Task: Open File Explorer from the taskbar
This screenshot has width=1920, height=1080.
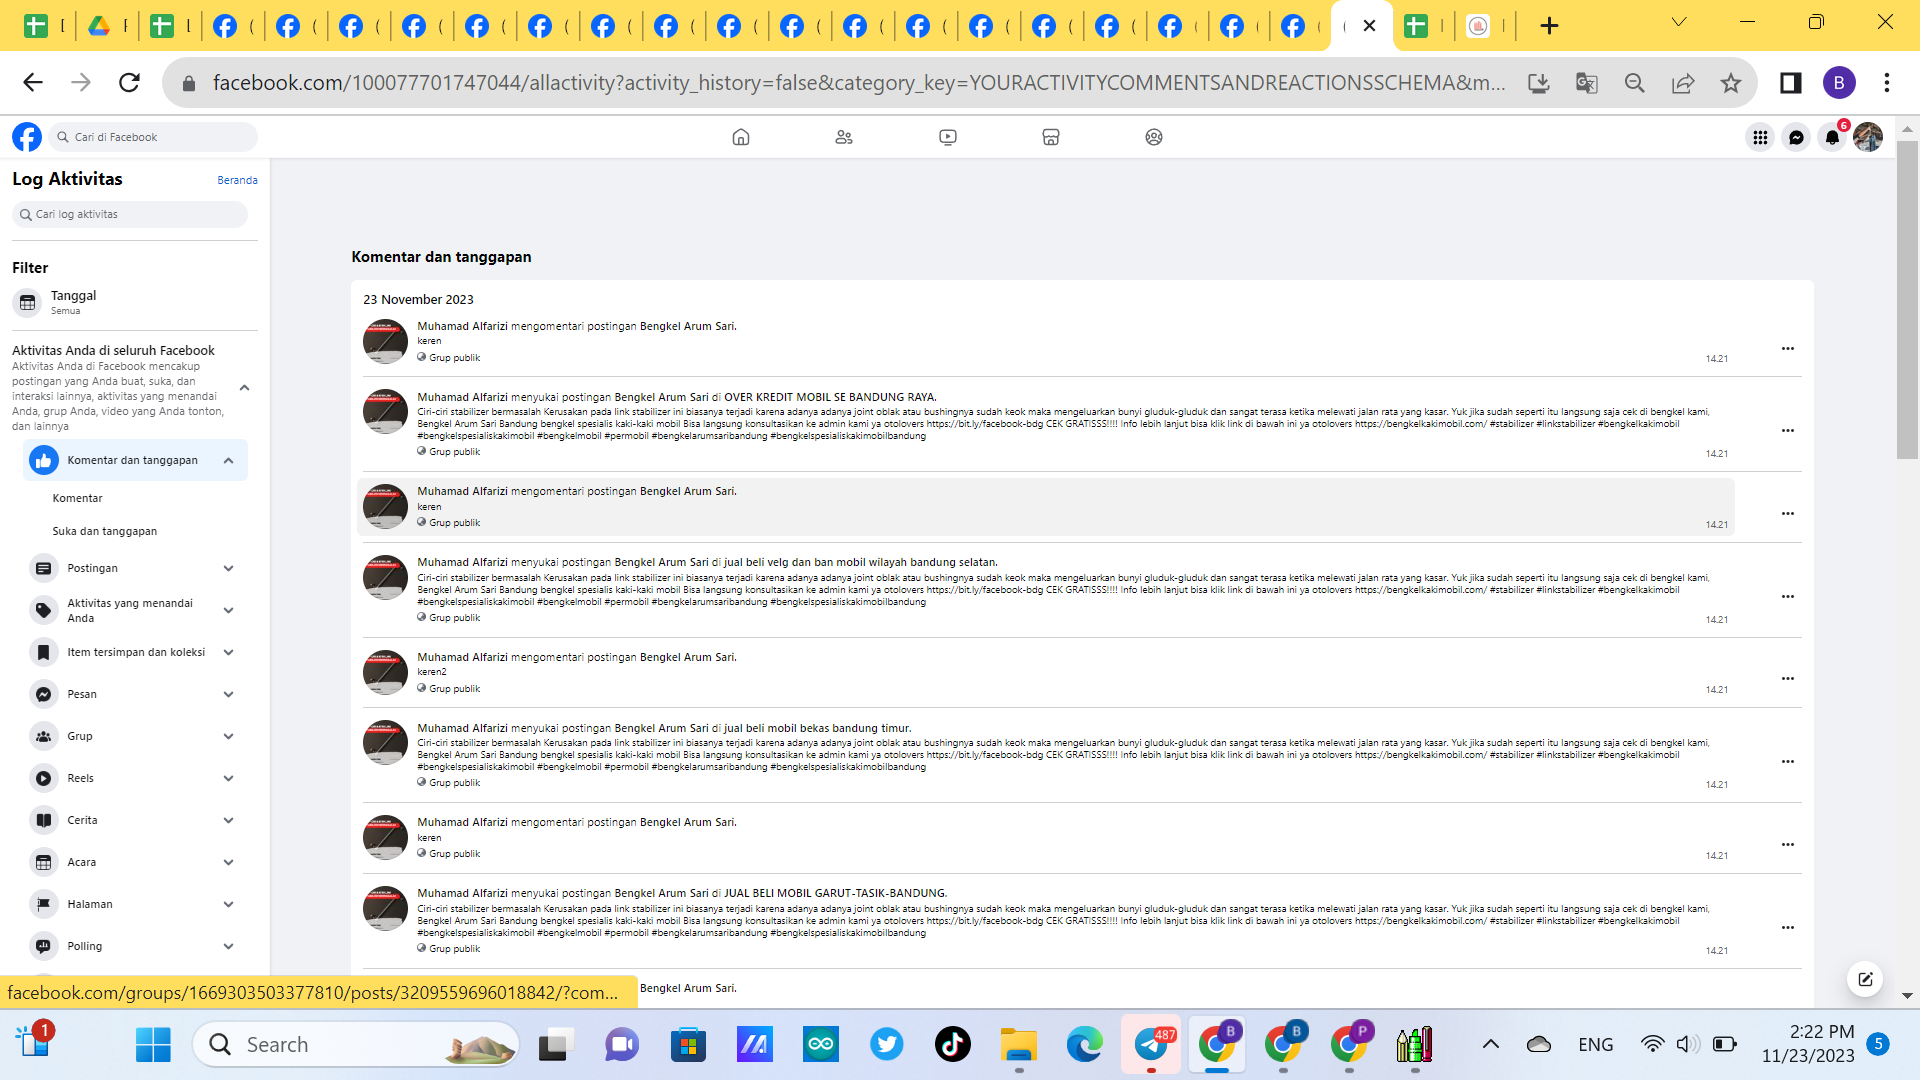Action: [x=1019, y=1045]
